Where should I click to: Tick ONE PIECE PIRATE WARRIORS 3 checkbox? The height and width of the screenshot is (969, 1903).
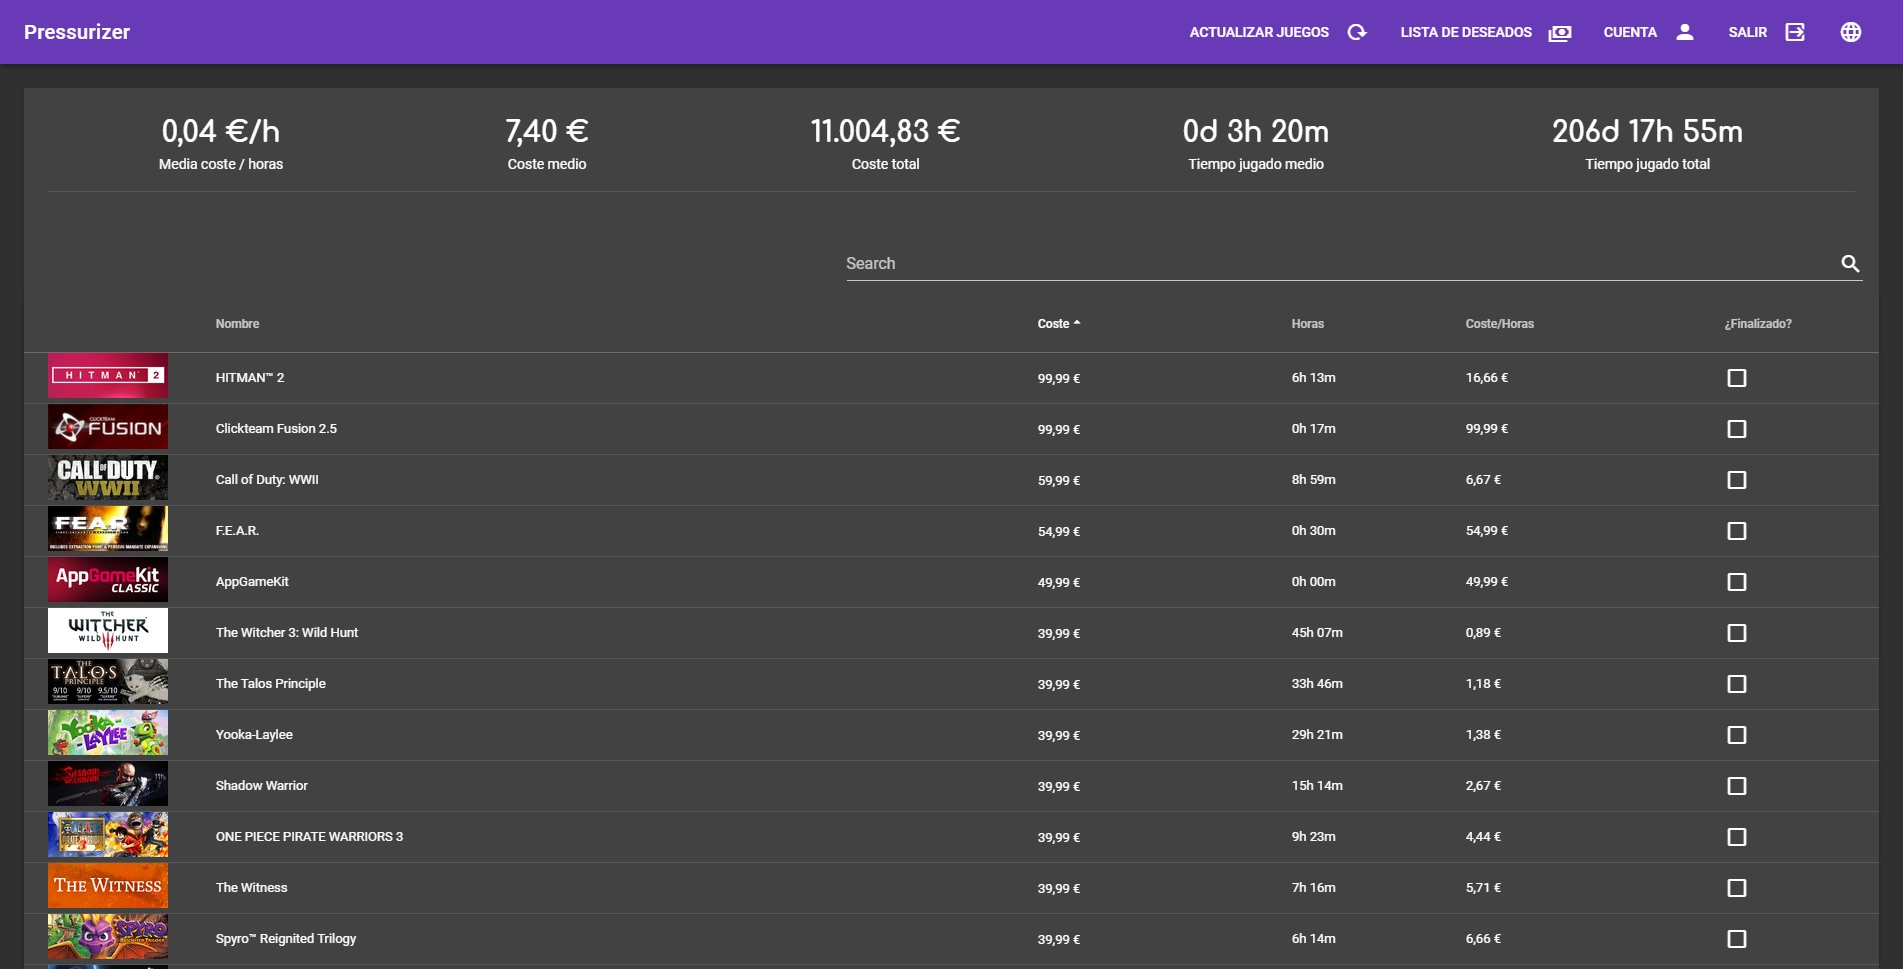click(1737, 837)
